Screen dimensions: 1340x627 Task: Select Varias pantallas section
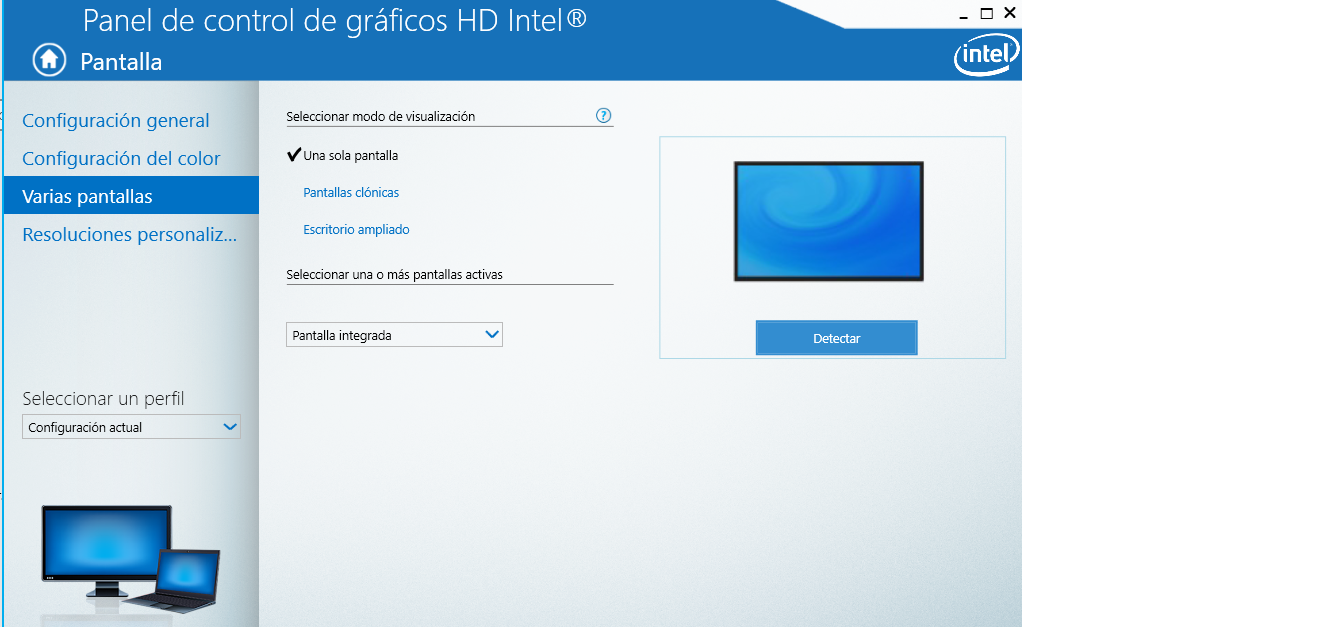[131, 196]
